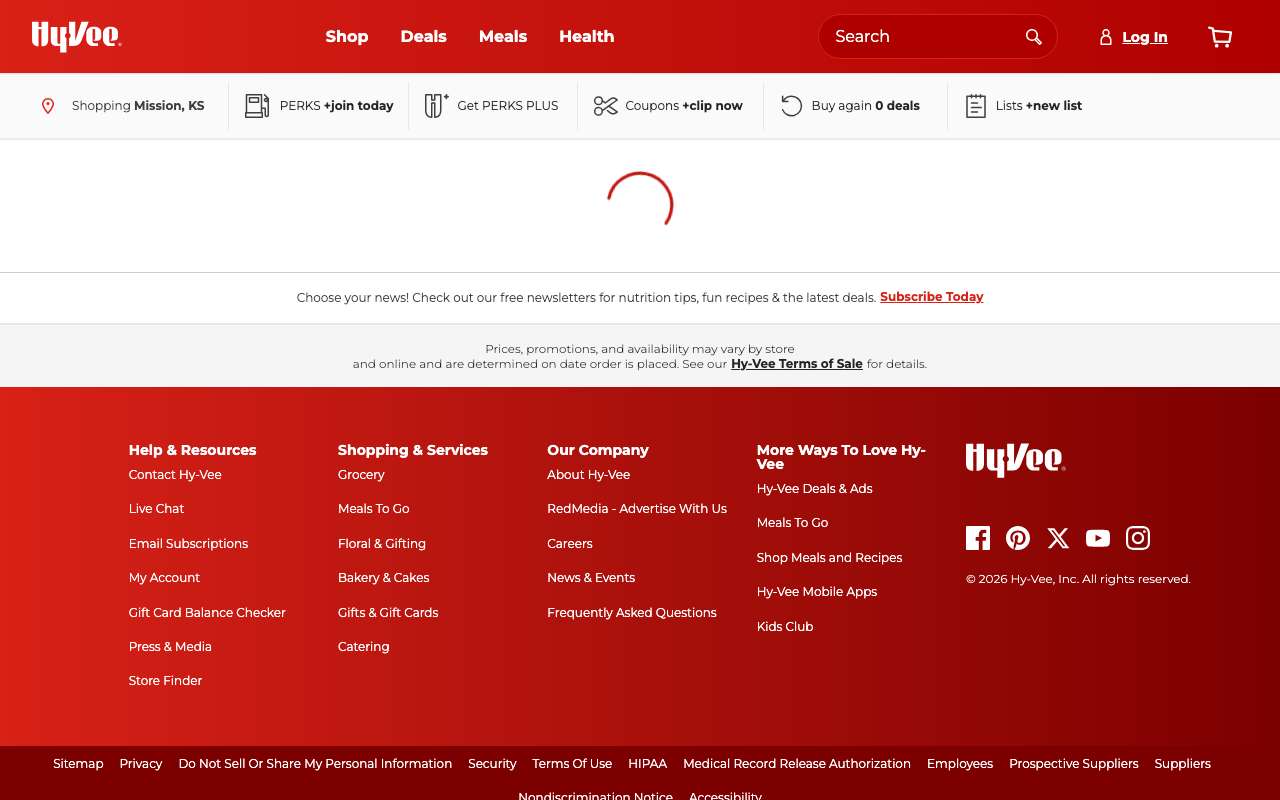Image resolution: width=1280 pixels, height=800 pixels.
Task: Click the coupons scissors icon
Action: 605,106
